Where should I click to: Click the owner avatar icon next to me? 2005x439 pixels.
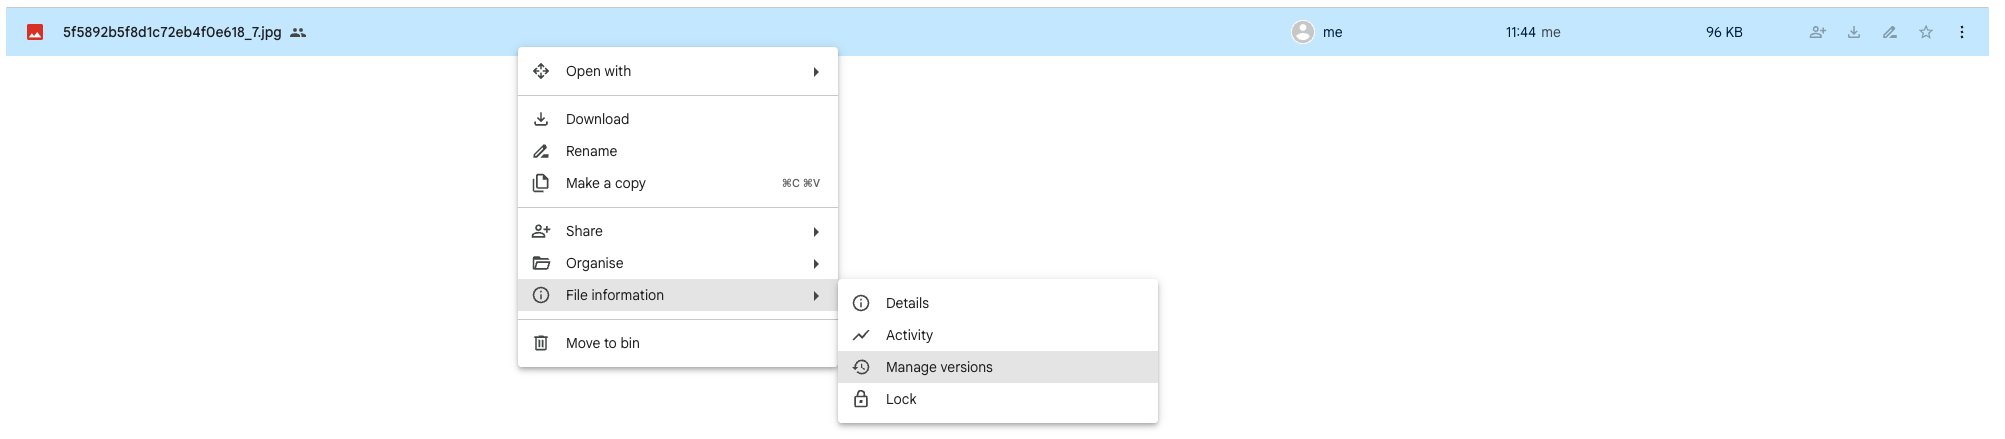(1303, 32)
